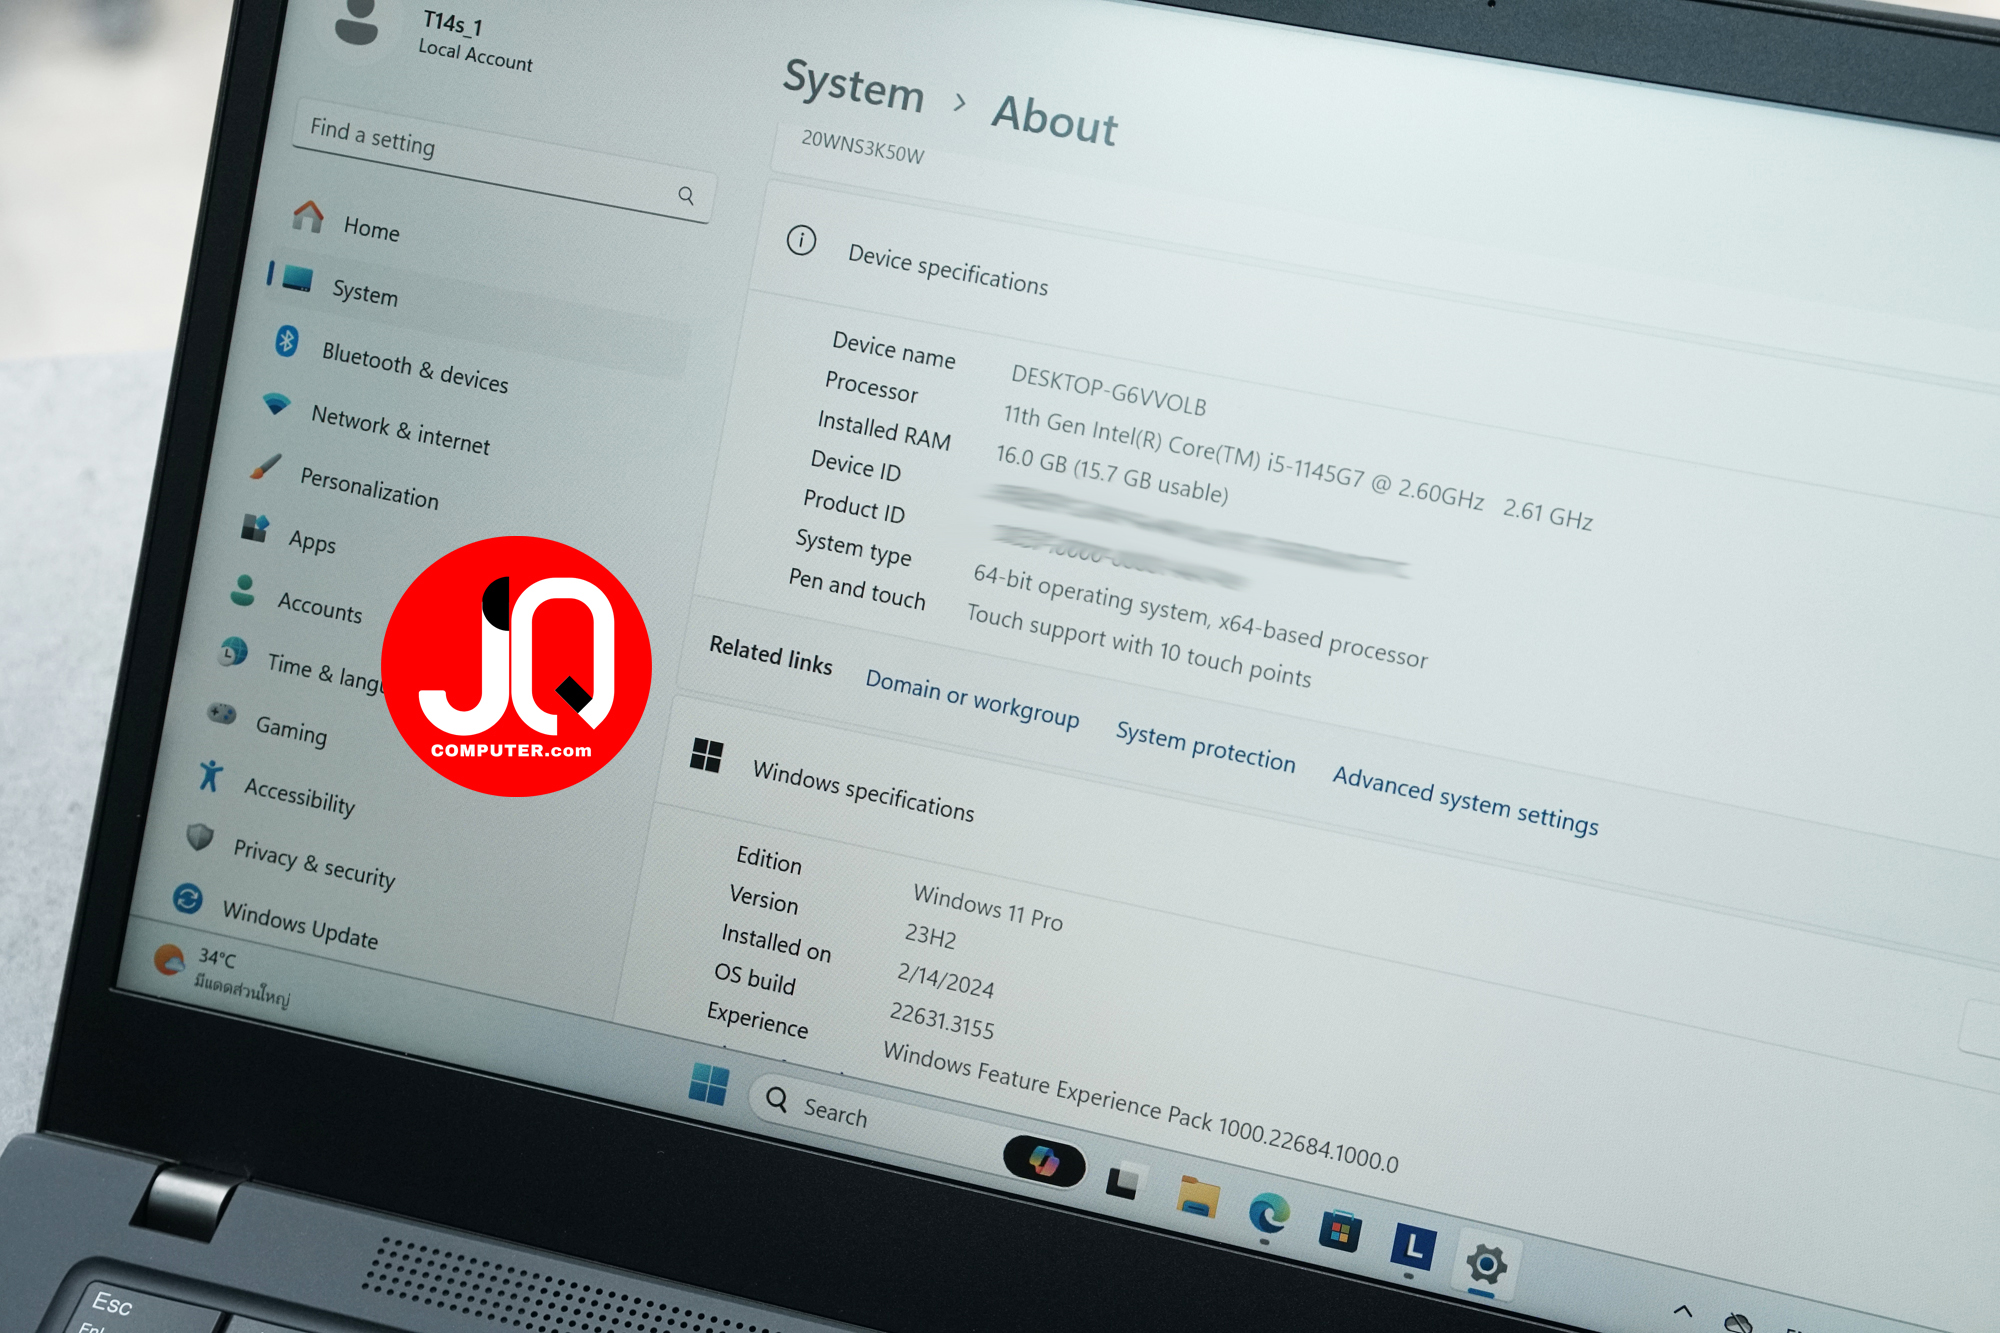Open Copilot from the taskbar
This screenshot has height=1333, width=2000.
(1044, 1162)
